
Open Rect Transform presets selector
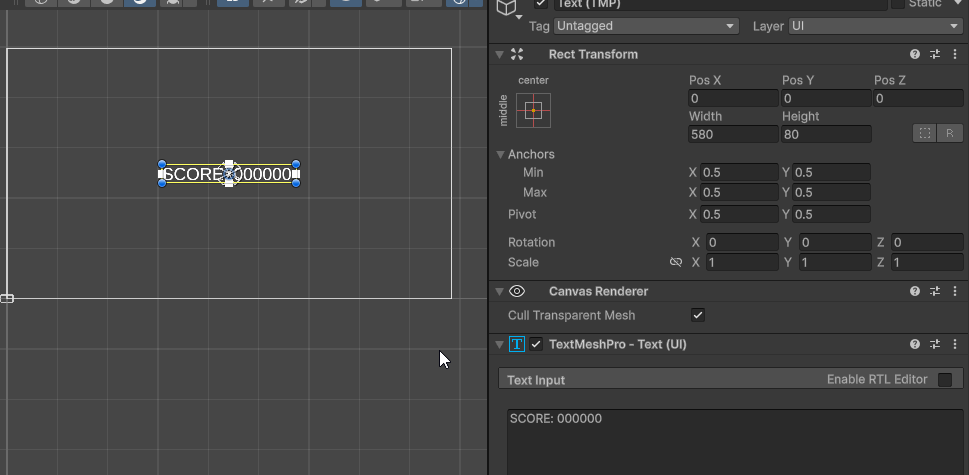point(935,54)
